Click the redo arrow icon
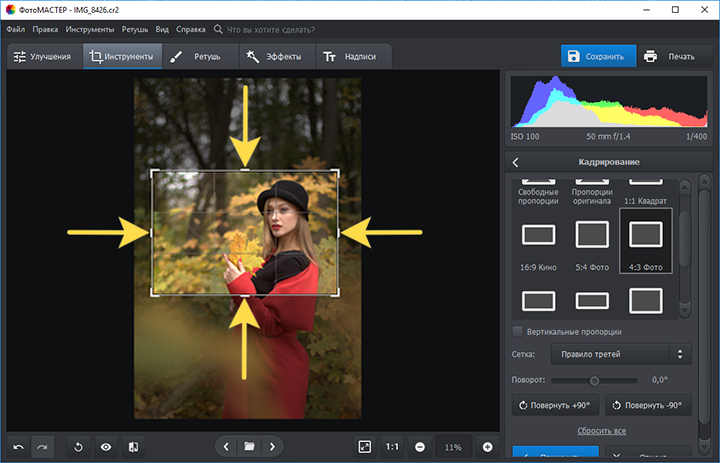The height and width of the screenshot is (463, 720). point(42,447)
